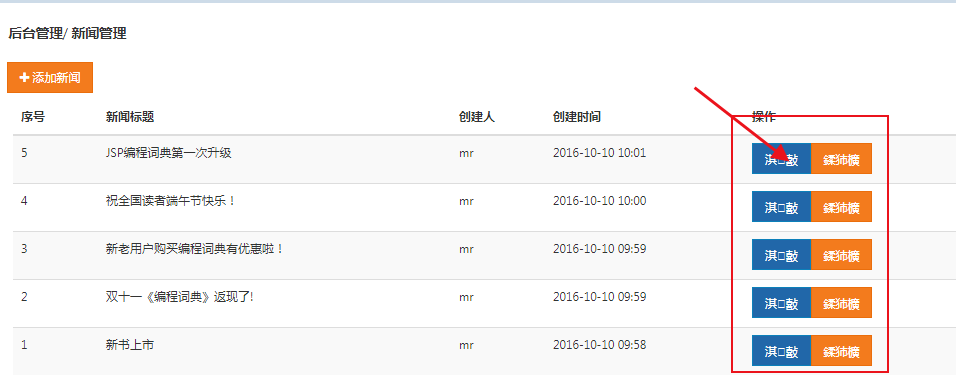Click the plus icon on the 添加新闻 button
The width and height of the screenshot is (956, 376).
(24, 78)
